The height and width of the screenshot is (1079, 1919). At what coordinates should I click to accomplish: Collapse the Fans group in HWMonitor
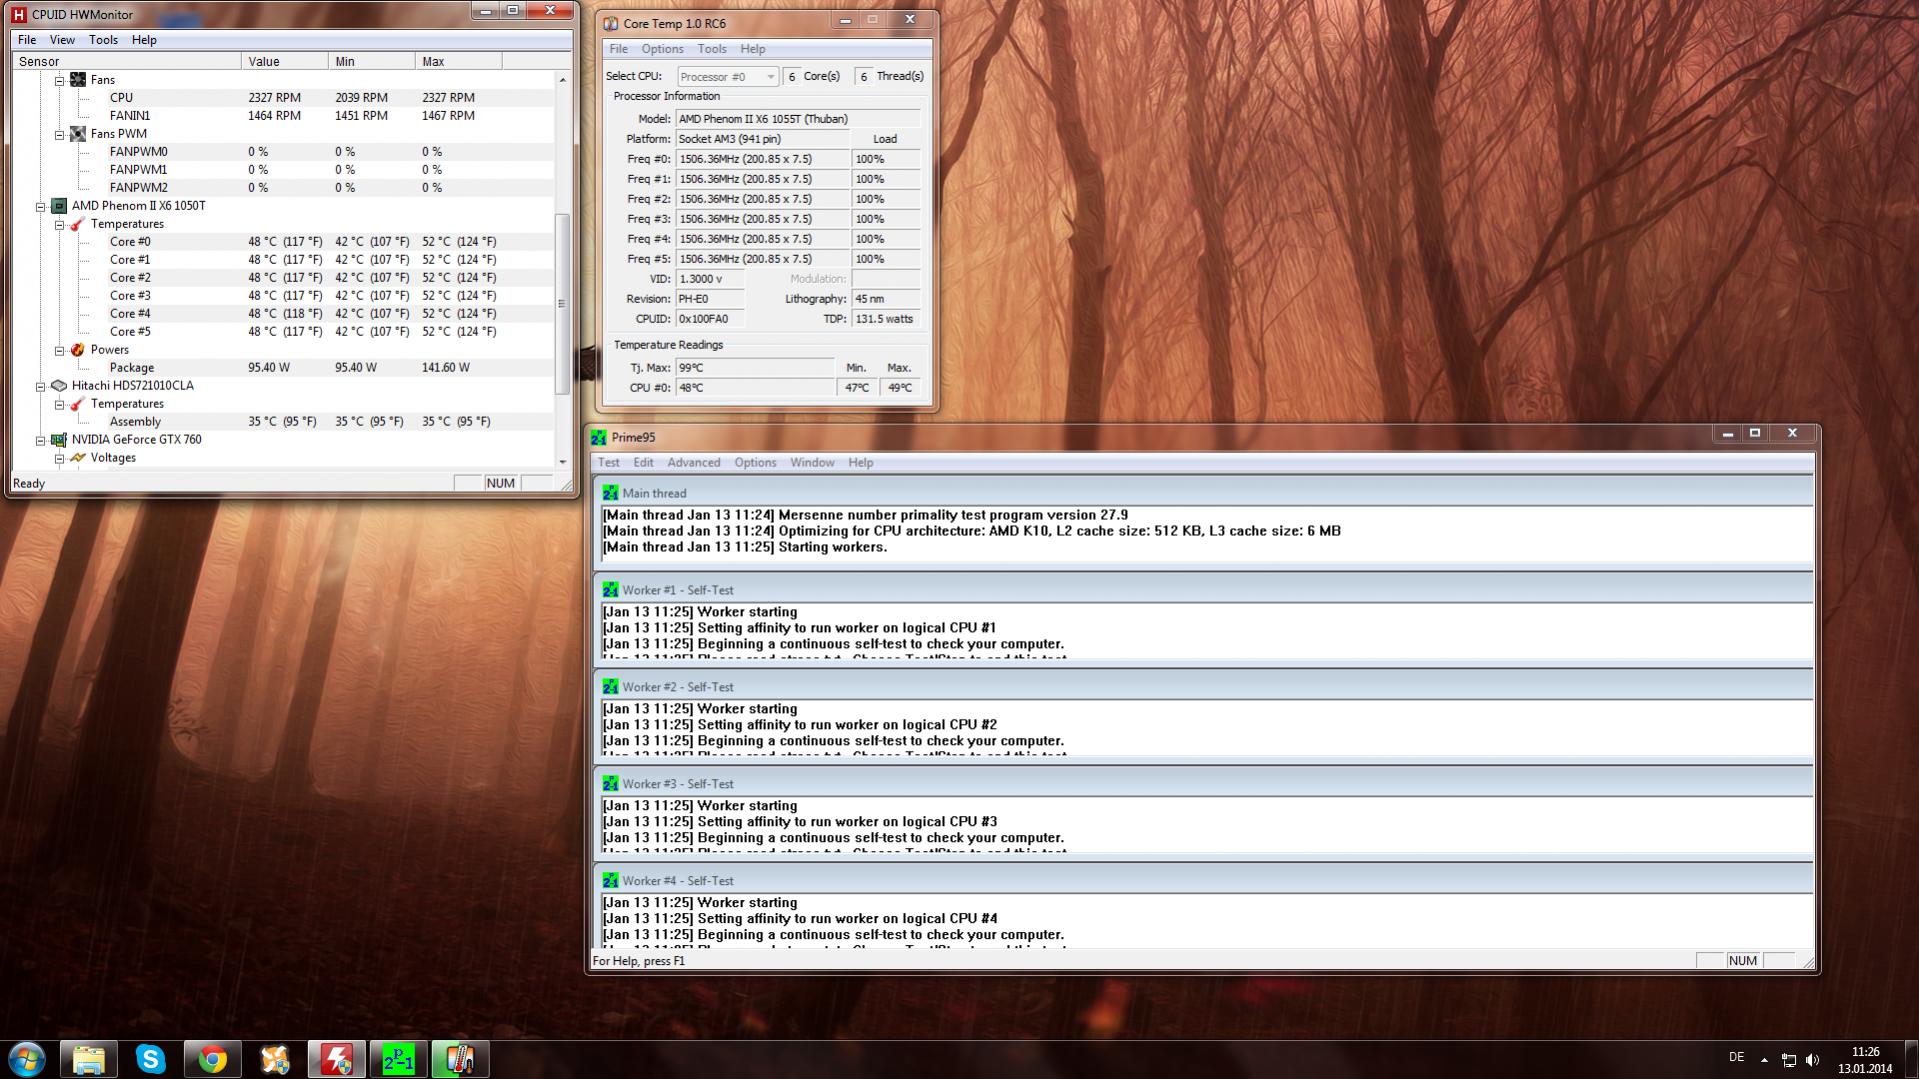pyautogui.click(x=59, y=80)
